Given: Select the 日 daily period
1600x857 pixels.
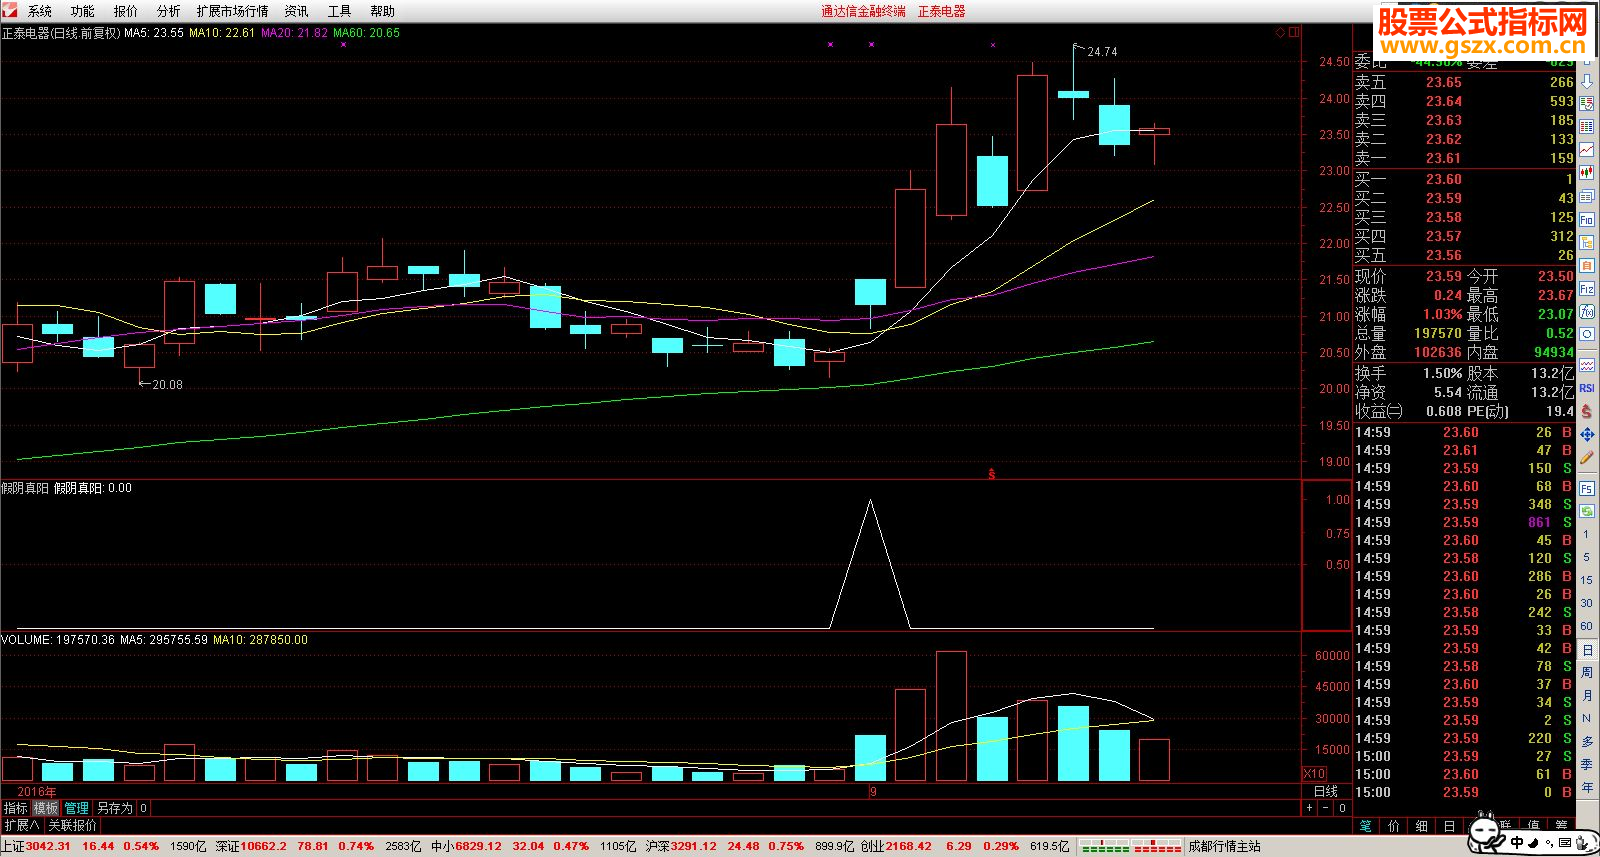Looking at the screenshot, I should click(1587, 650).
